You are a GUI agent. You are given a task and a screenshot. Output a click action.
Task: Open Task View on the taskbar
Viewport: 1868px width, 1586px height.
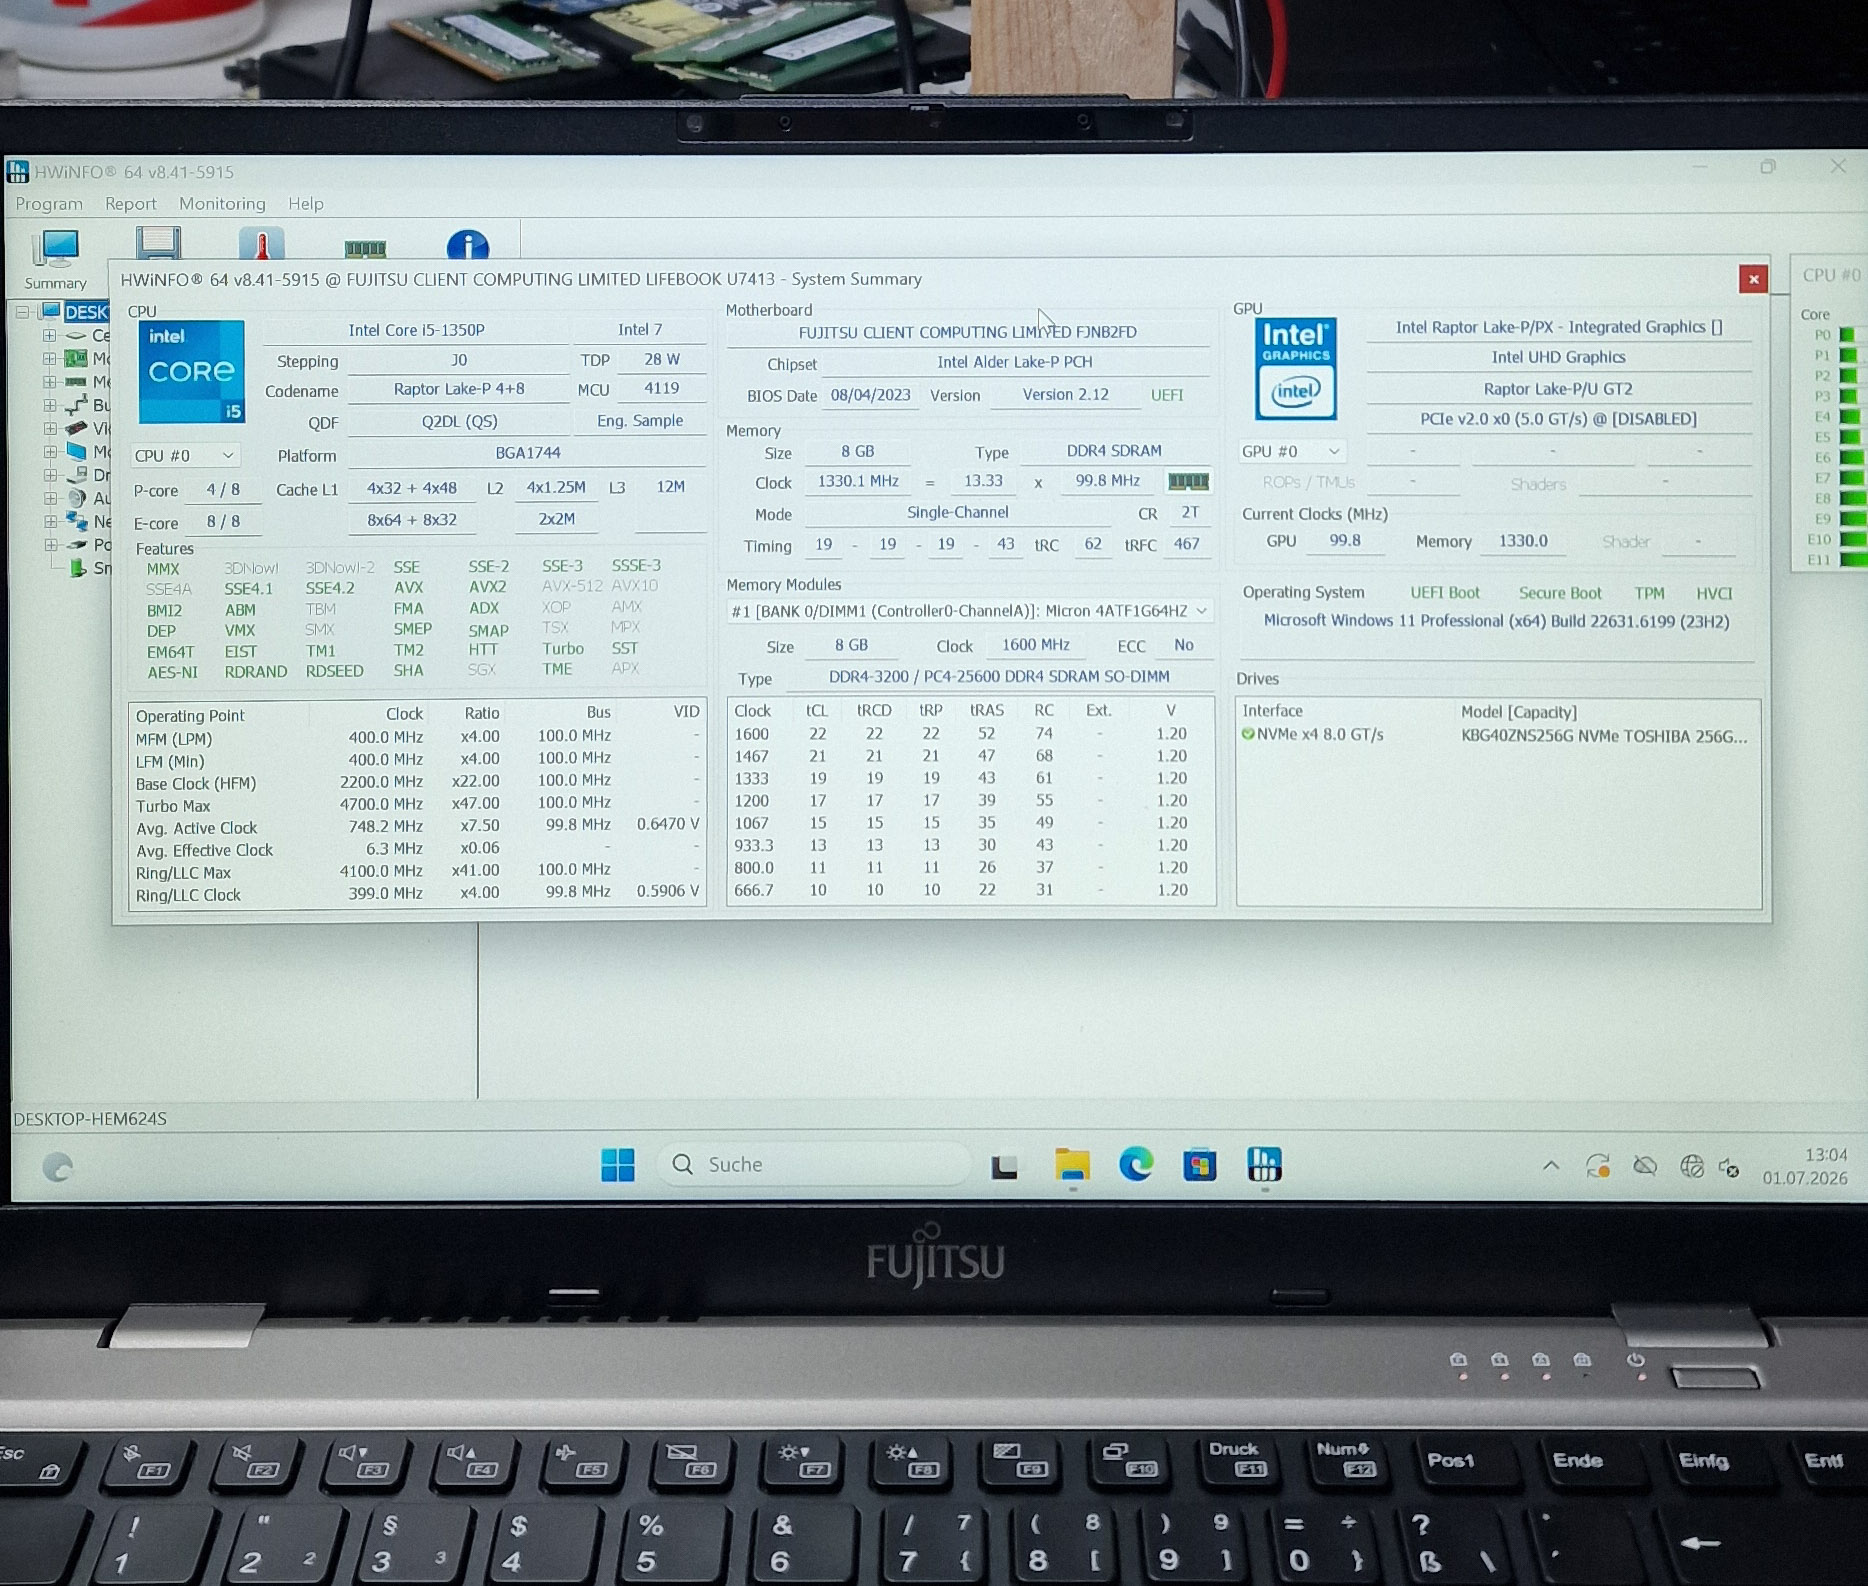point(1004,1166)
